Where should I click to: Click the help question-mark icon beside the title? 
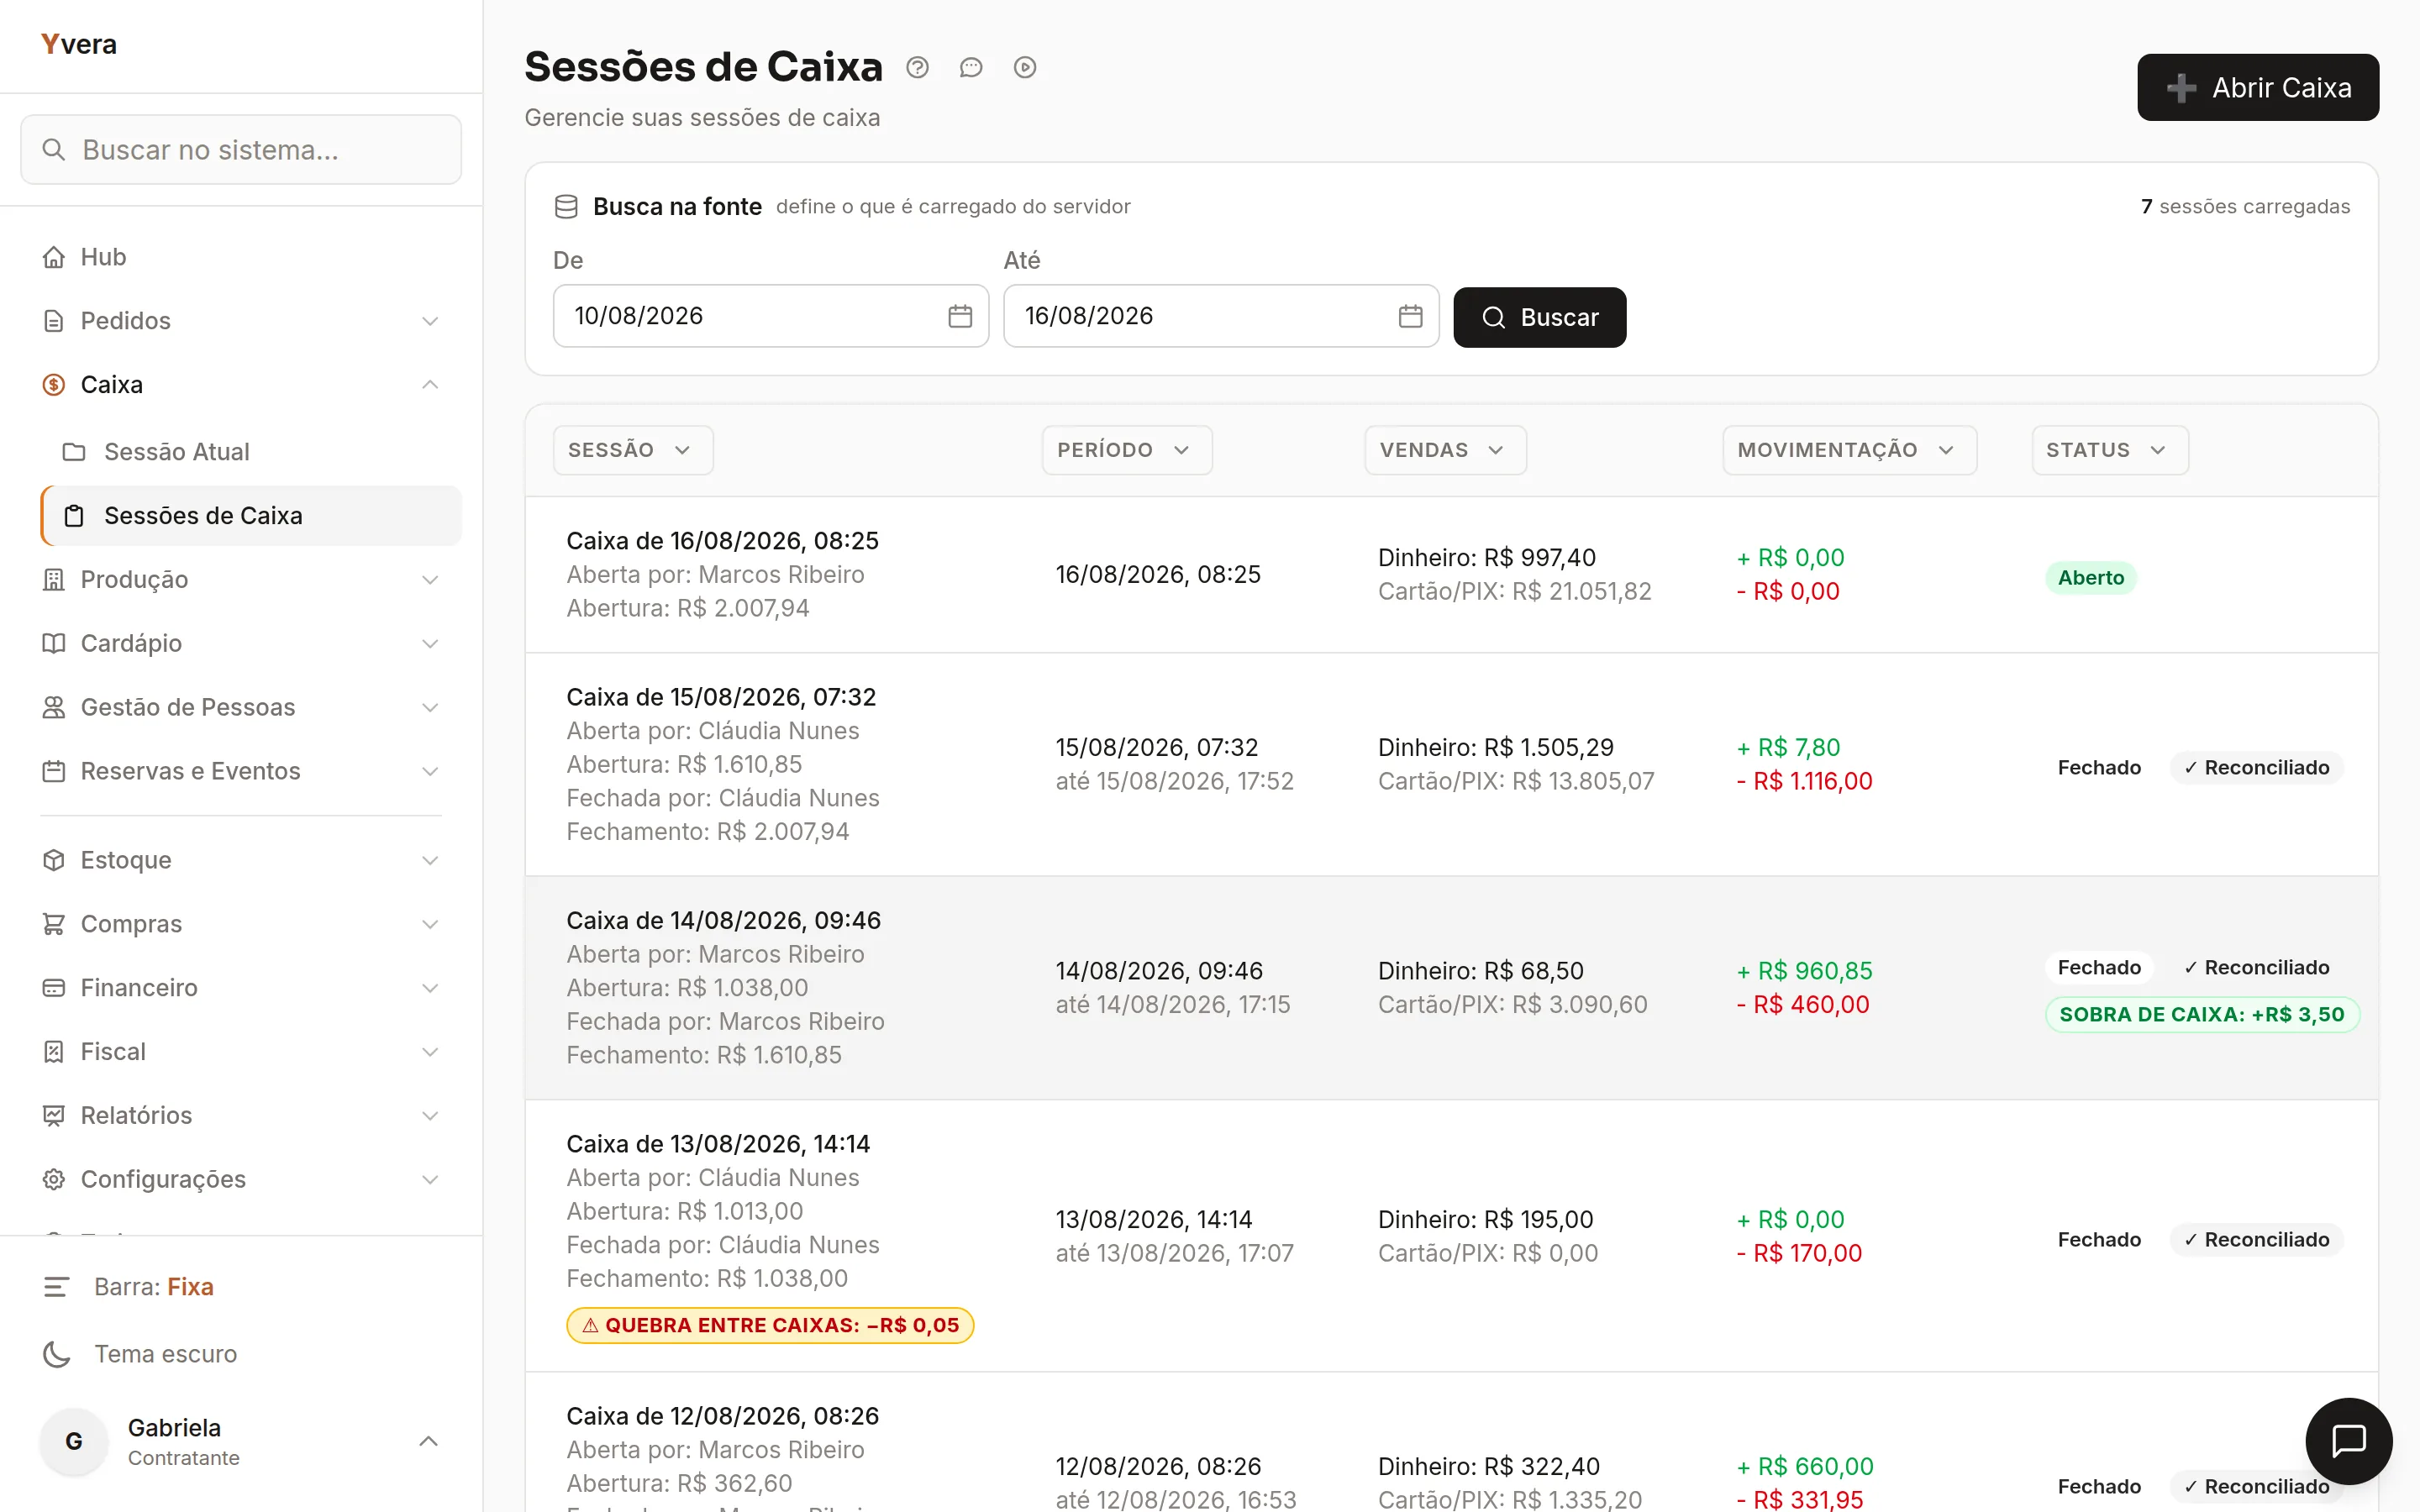coord(917,67)
